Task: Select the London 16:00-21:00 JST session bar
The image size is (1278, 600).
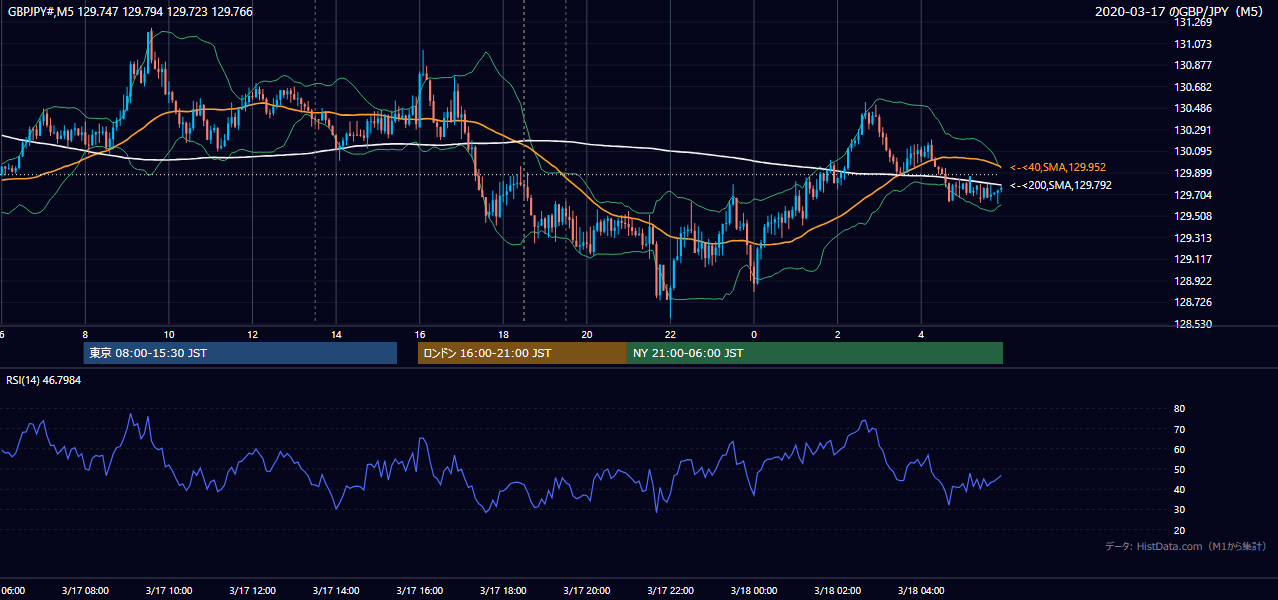Action: (x=522, y=353)
